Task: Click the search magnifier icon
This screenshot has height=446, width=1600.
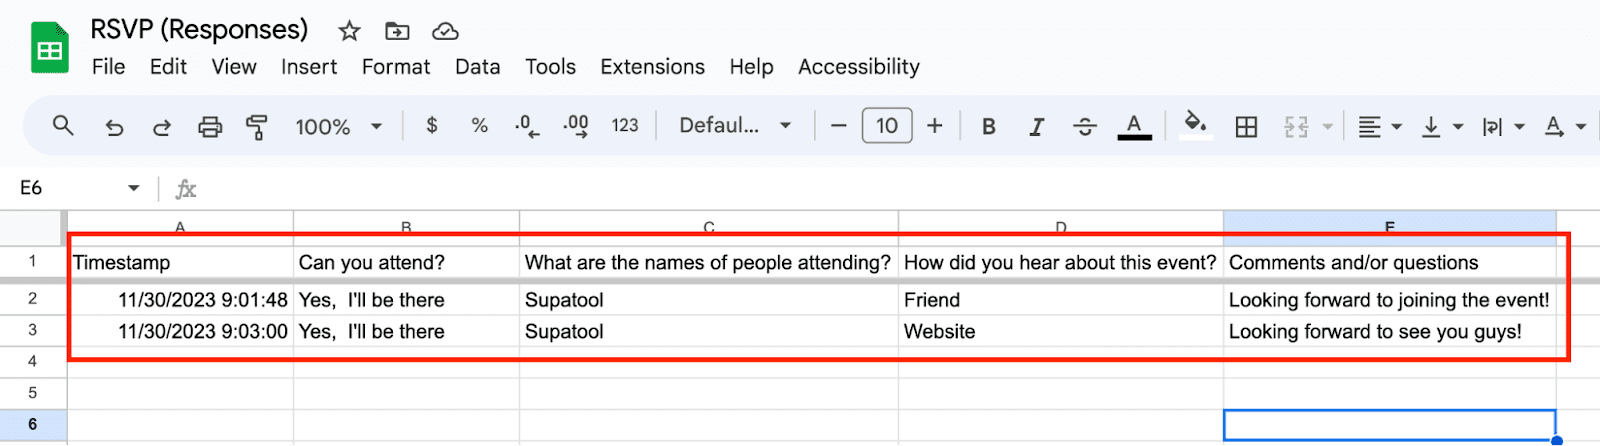Action: [63, 126]
